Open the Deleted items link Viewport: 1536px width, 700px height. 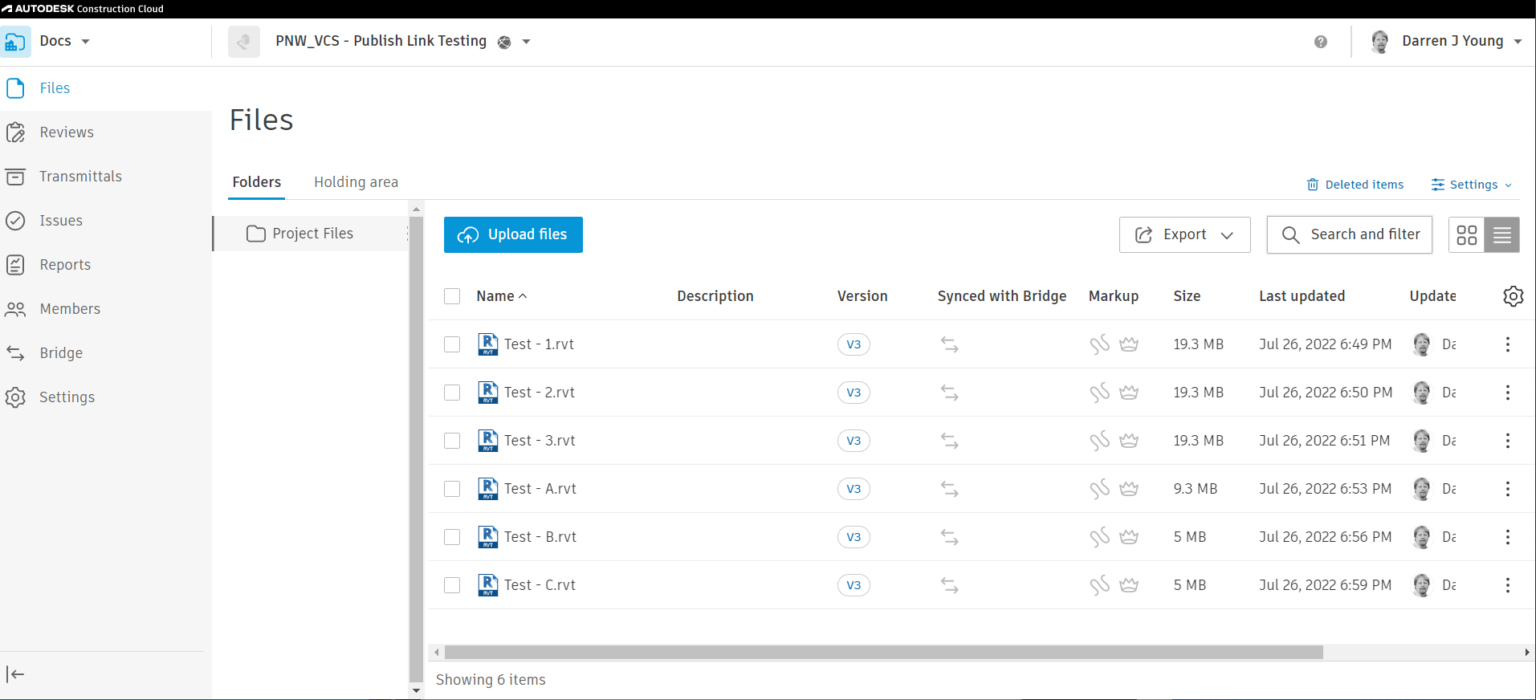point(1355,185)
